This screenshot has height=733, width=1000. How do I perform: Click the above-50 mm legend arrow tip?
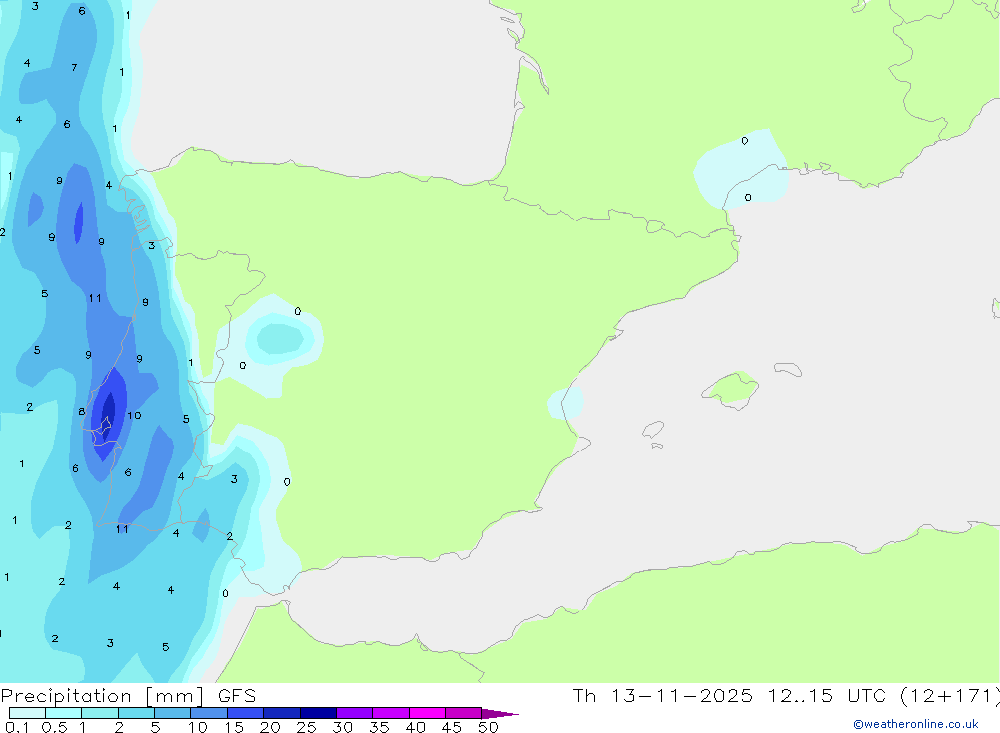click(x=499, y=713)
